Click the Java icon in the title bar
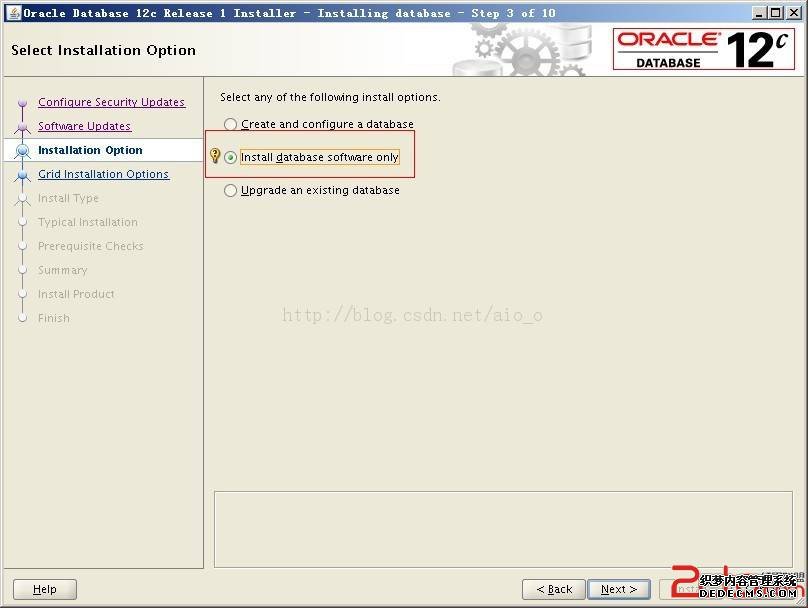Screen dimensions: 808x608 coord(13,13)
